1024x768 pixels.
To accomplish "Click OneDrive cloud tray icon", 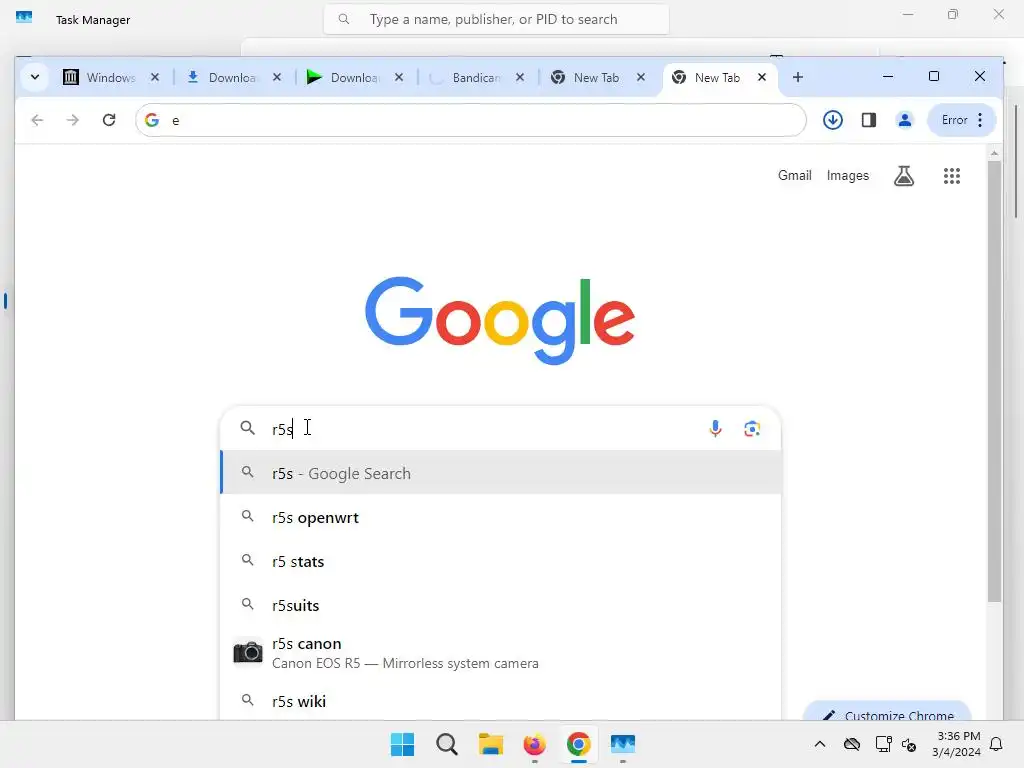I will click(x=852, y=744).
